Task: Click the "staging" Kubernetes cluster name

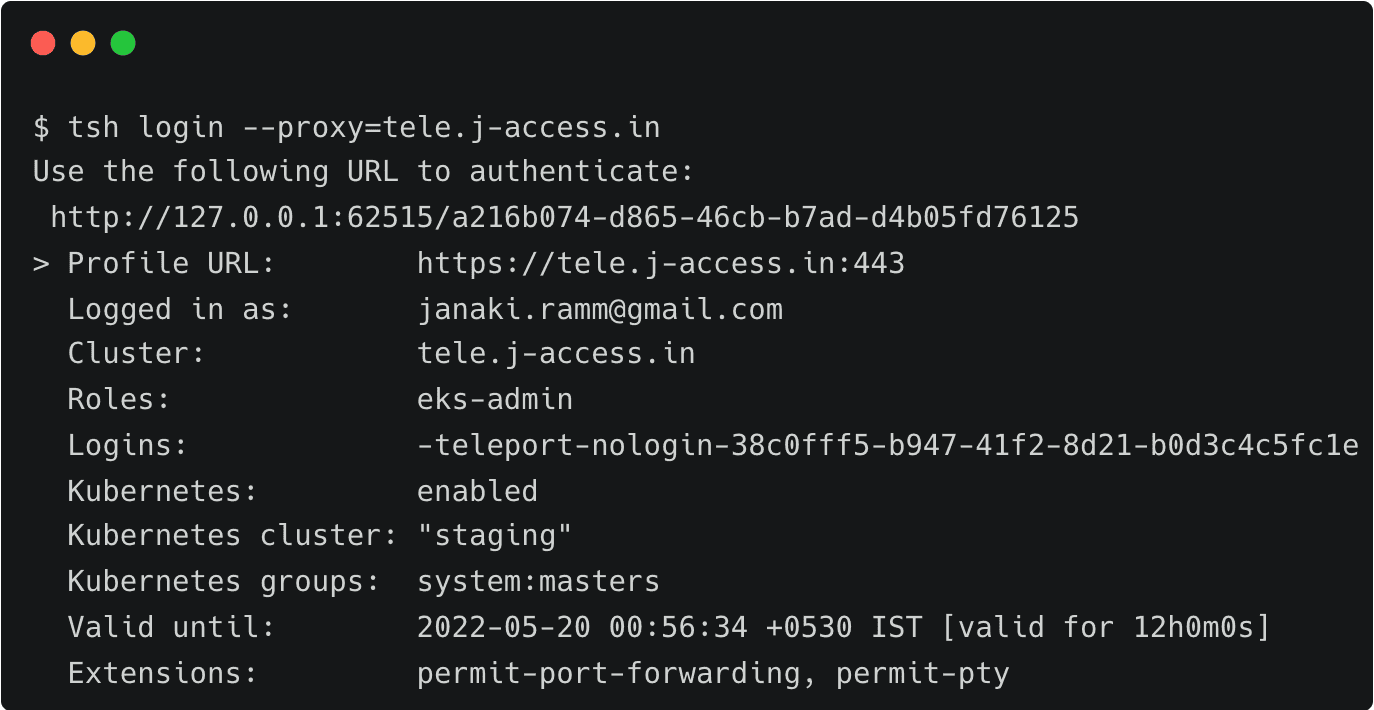Action: tap(495, 536)
